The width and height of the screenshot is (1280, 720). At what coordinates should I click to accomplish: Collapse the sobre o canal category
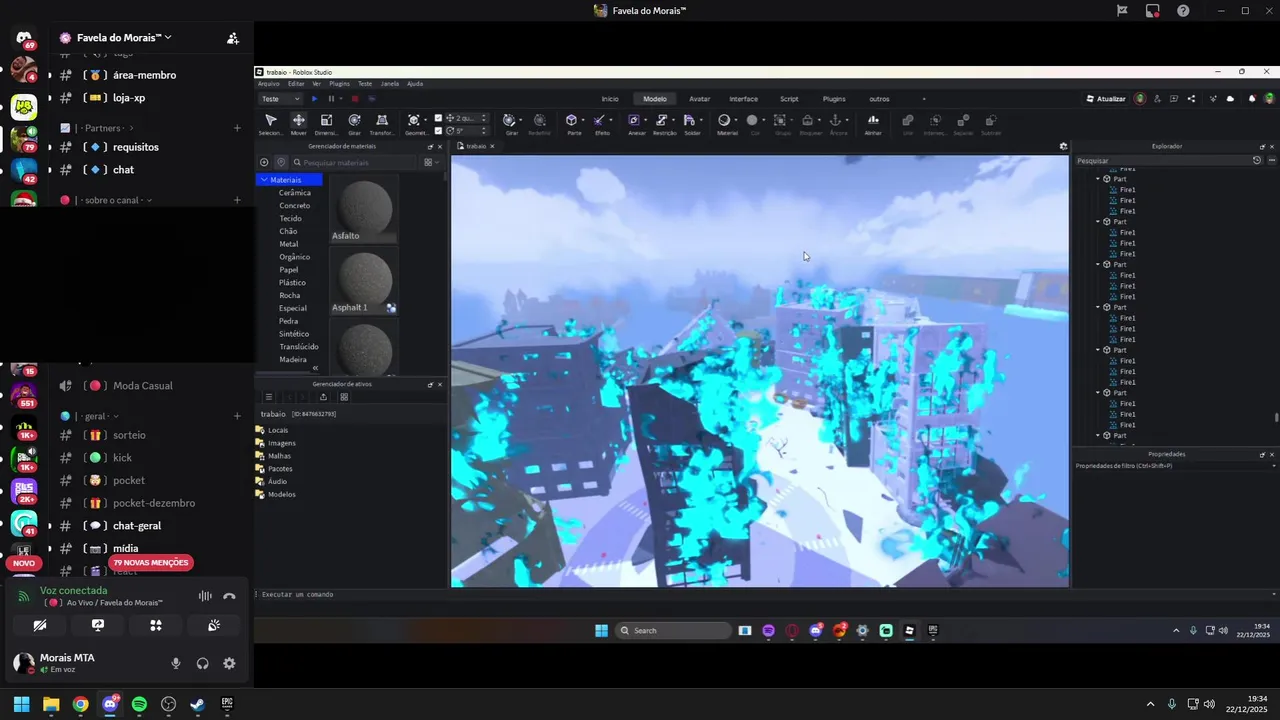pyautogui.click(x=106, y=200)
